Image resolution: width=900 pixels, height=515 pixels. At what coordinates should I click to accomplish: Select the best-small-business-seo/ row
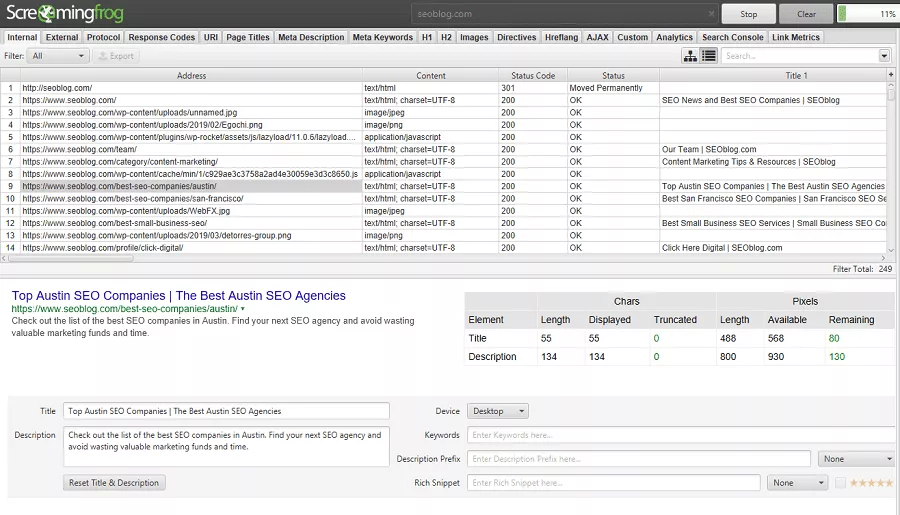point(444,223)
